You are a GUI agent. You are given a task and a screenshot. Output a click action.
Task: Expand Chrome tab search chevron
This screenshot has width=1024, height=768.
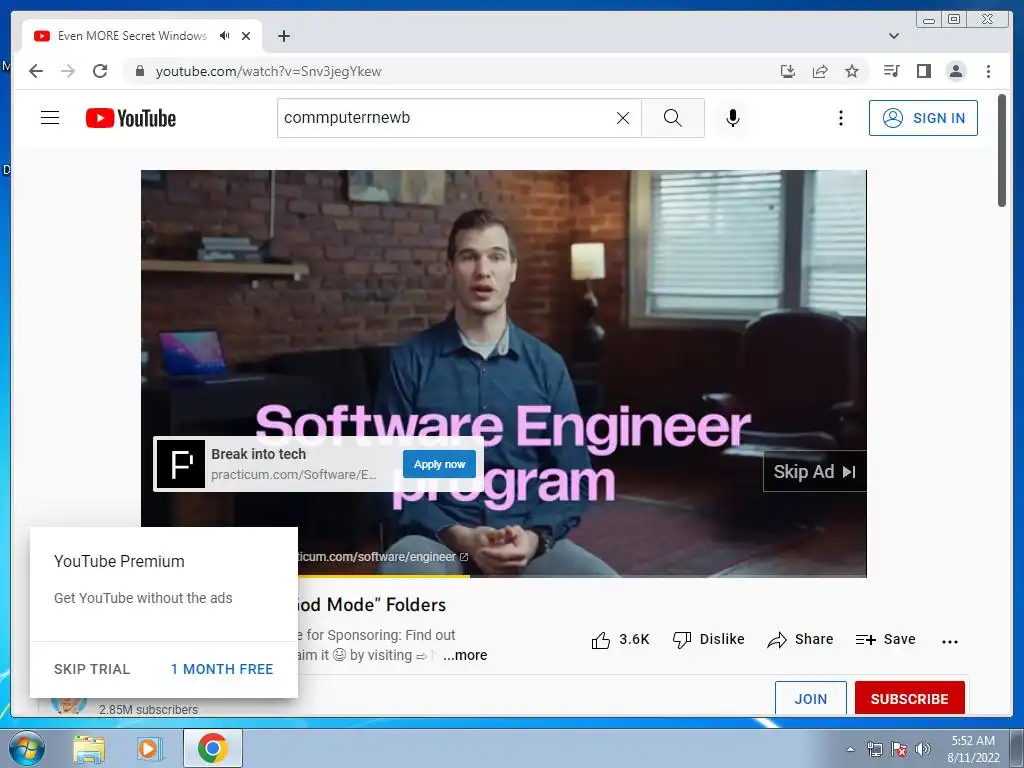[x=894, y=36]
